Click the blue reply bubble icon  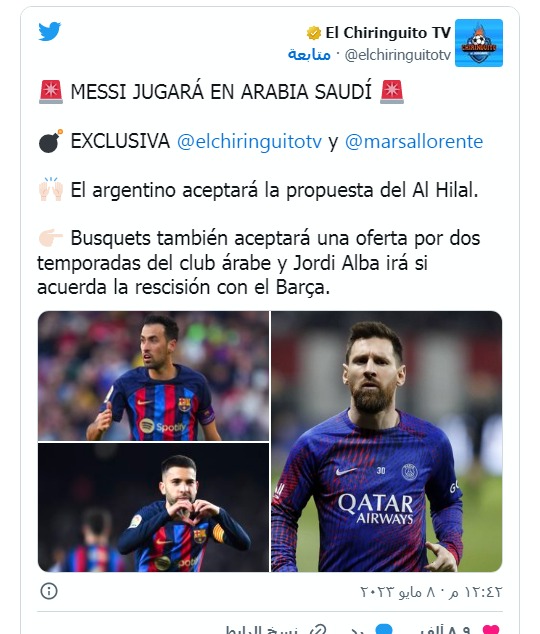[x=384, y=630]
